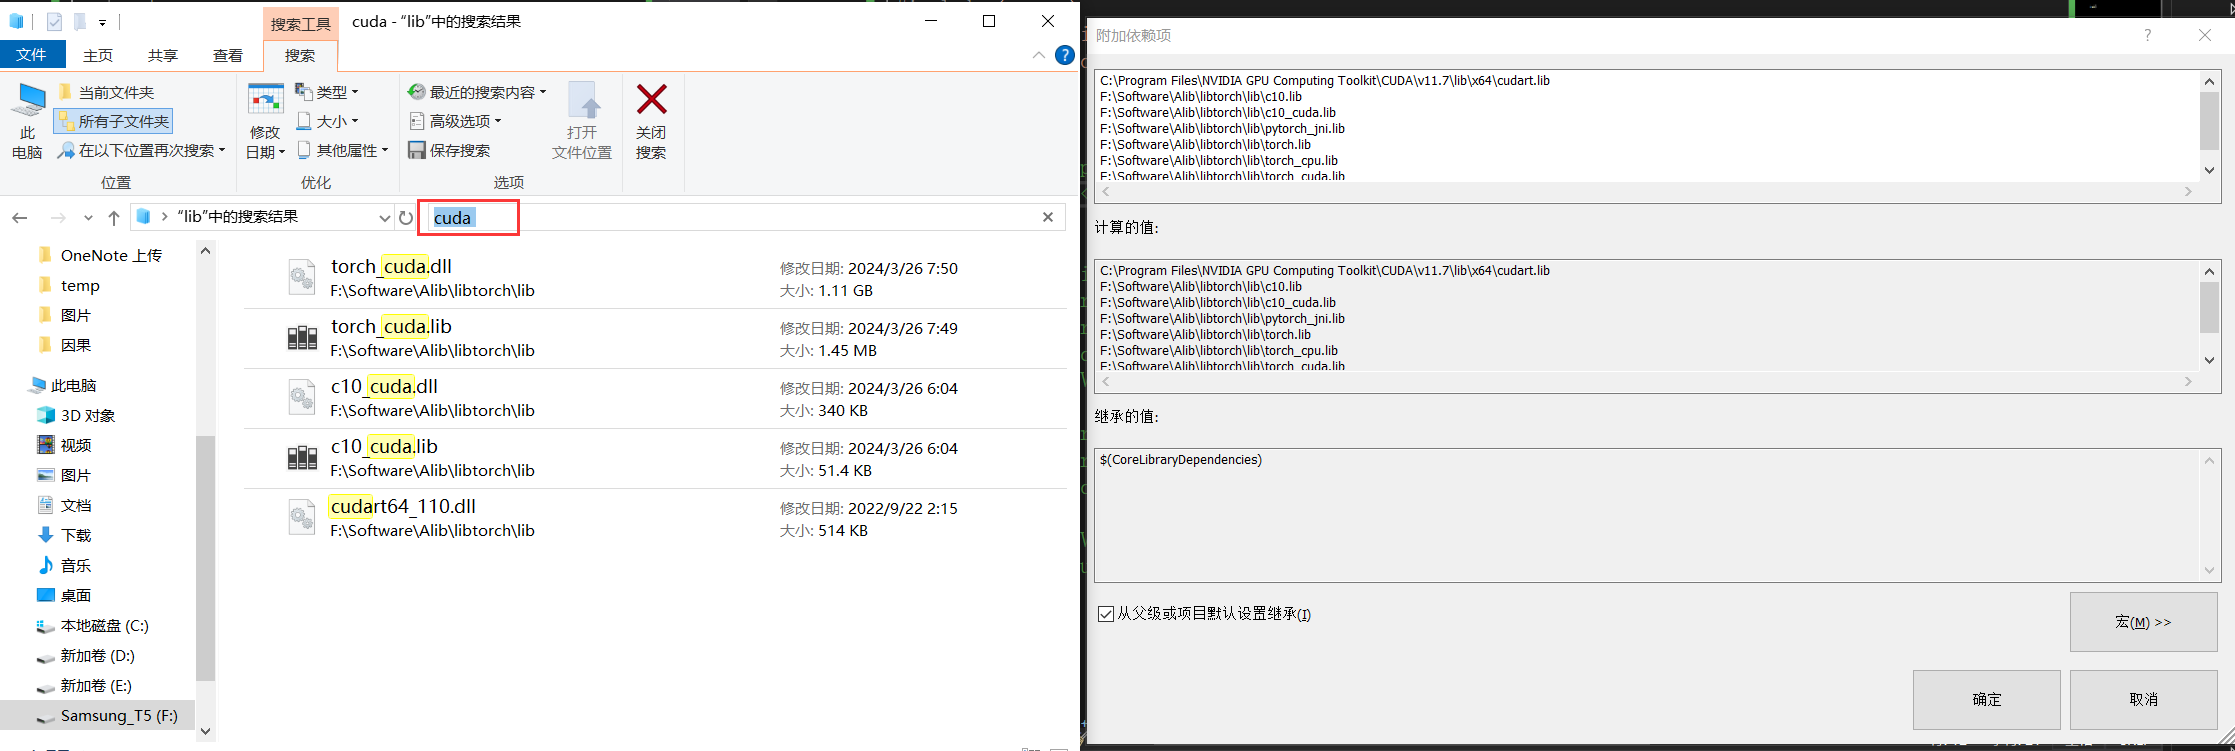Click the 宏(M) >> button
The width and height of the screenshot is (2235, 751).
[x=2143, y=622]
